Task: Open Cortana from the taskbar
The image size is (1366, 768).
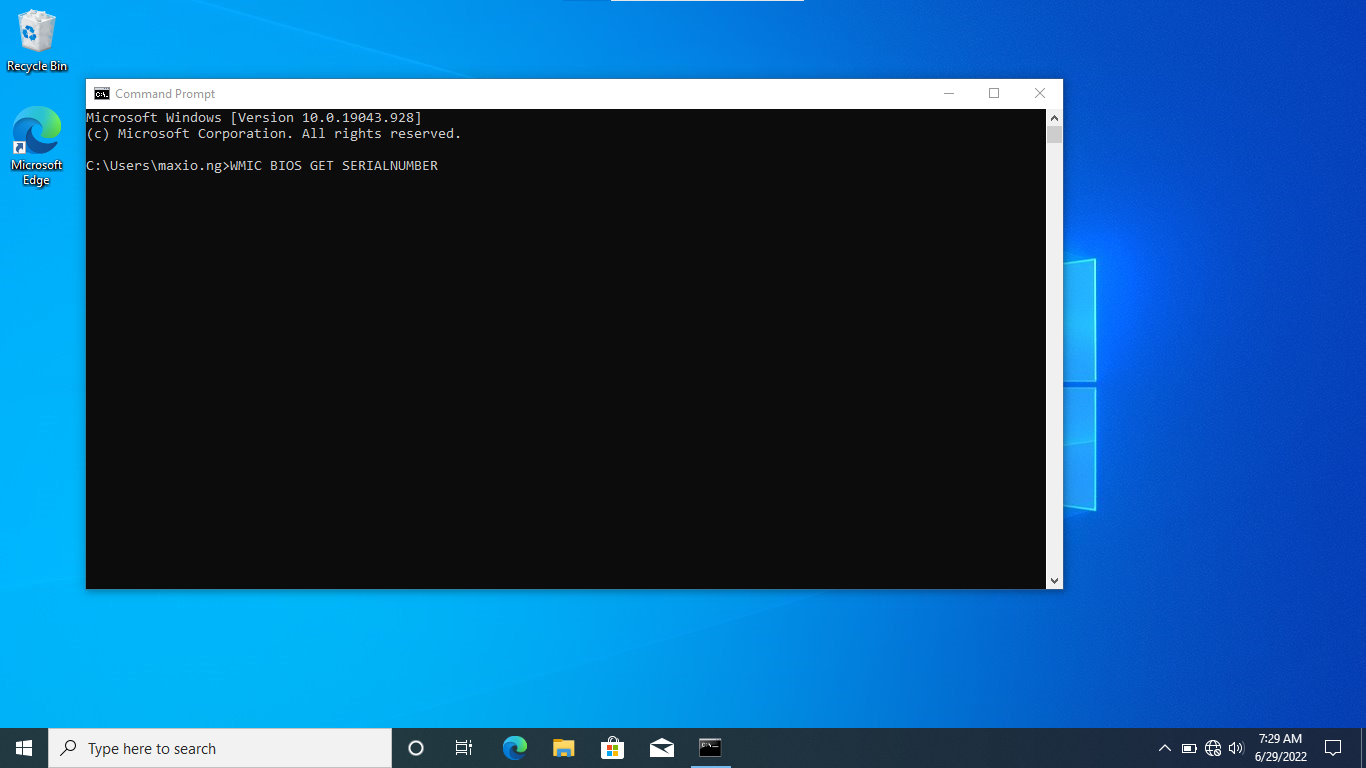Action: coord(415,747)
